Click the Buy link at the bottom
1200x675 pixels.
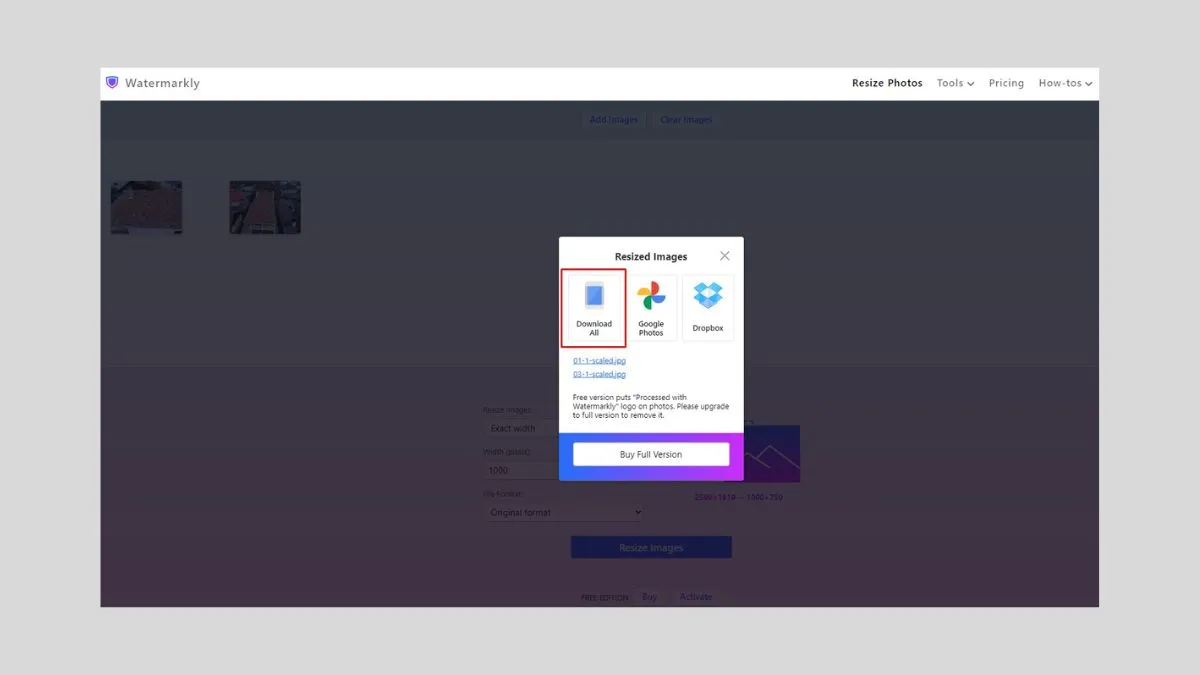649,596
